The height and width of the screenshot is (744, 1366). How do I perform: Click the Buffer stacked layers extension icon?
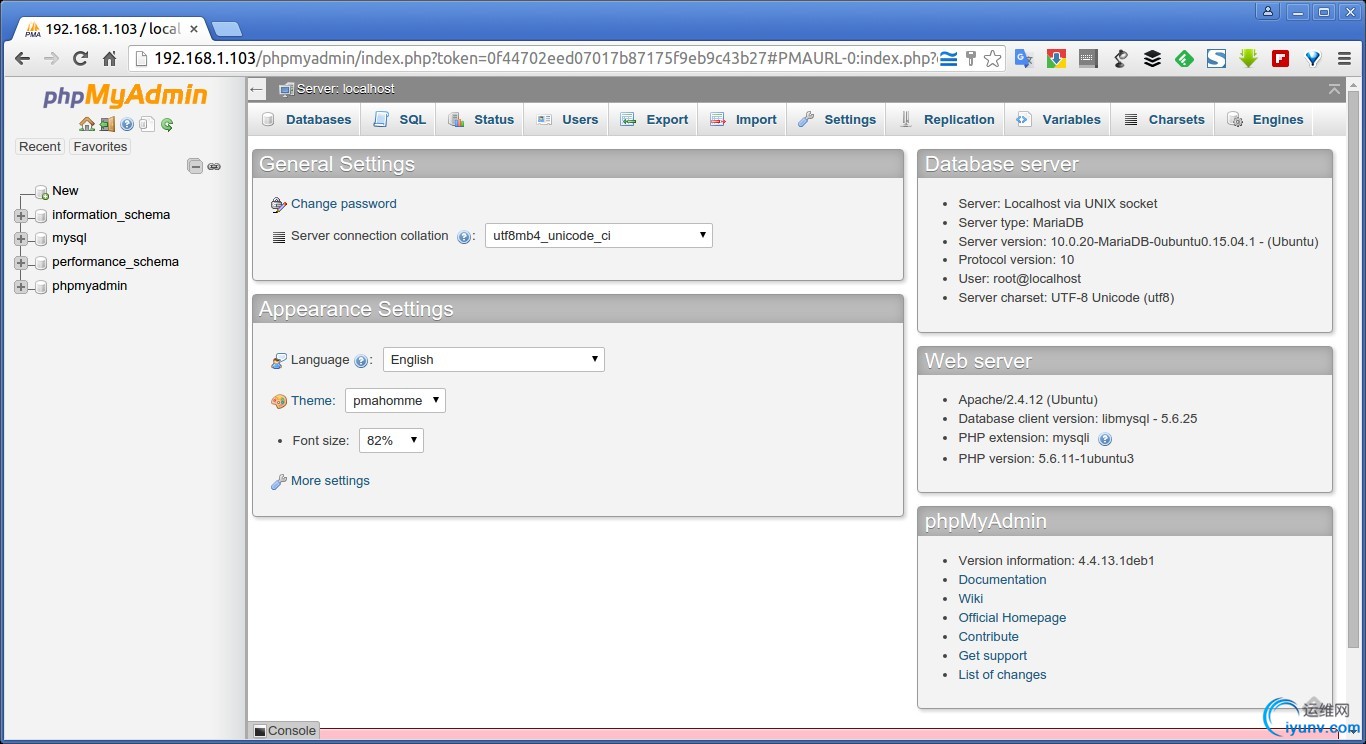tap(1152, 59)
